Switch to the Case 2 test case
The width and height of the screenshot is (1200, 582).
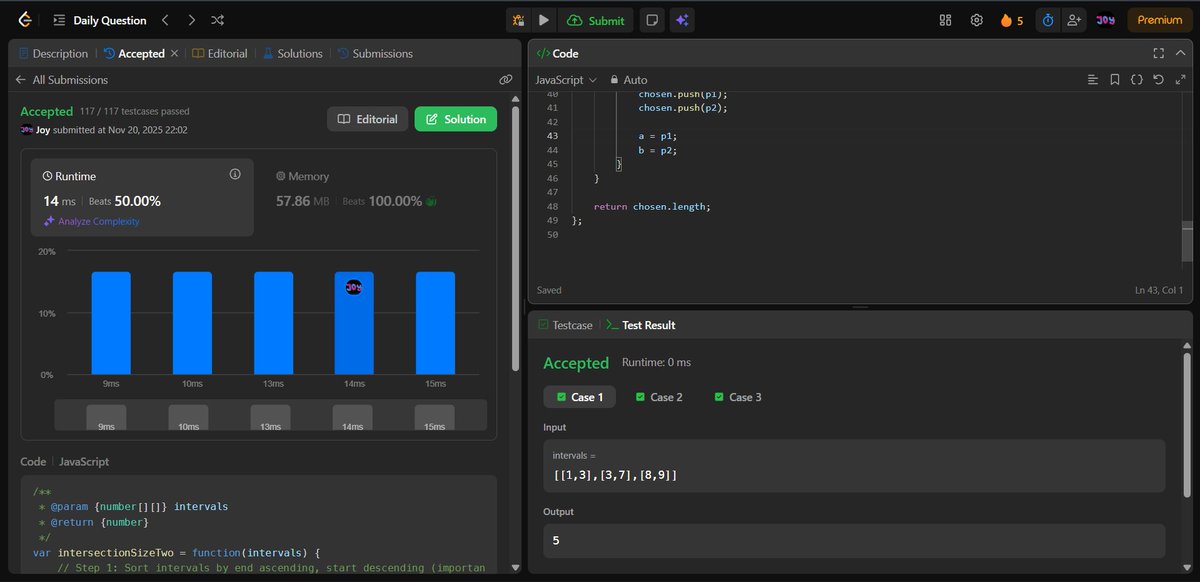[x=659, y=397]
